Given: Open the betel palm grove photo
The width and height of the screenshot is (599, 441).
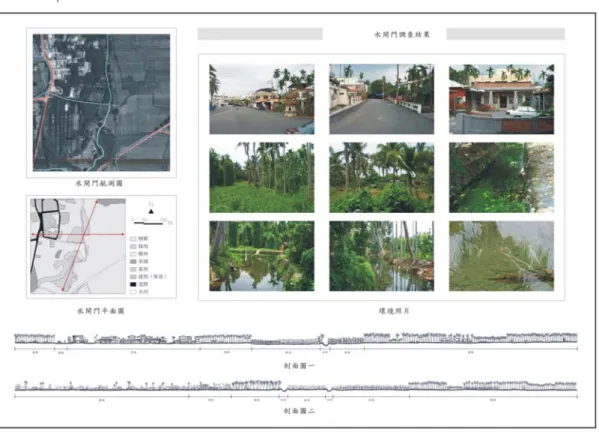Looking at the screenshot, I should [262, 178].
